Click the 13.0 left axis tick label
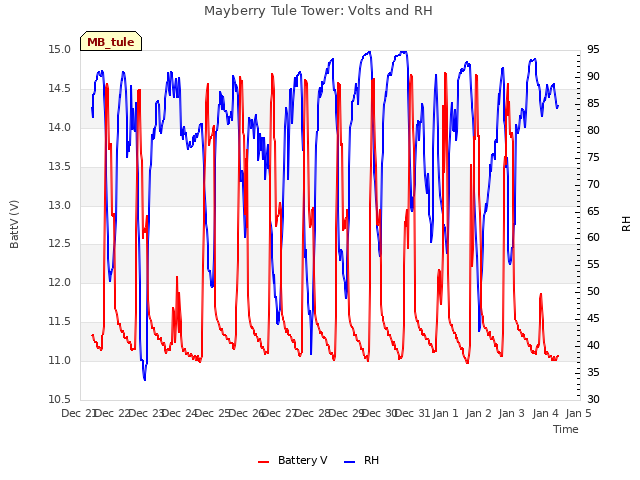 [59, 205]
